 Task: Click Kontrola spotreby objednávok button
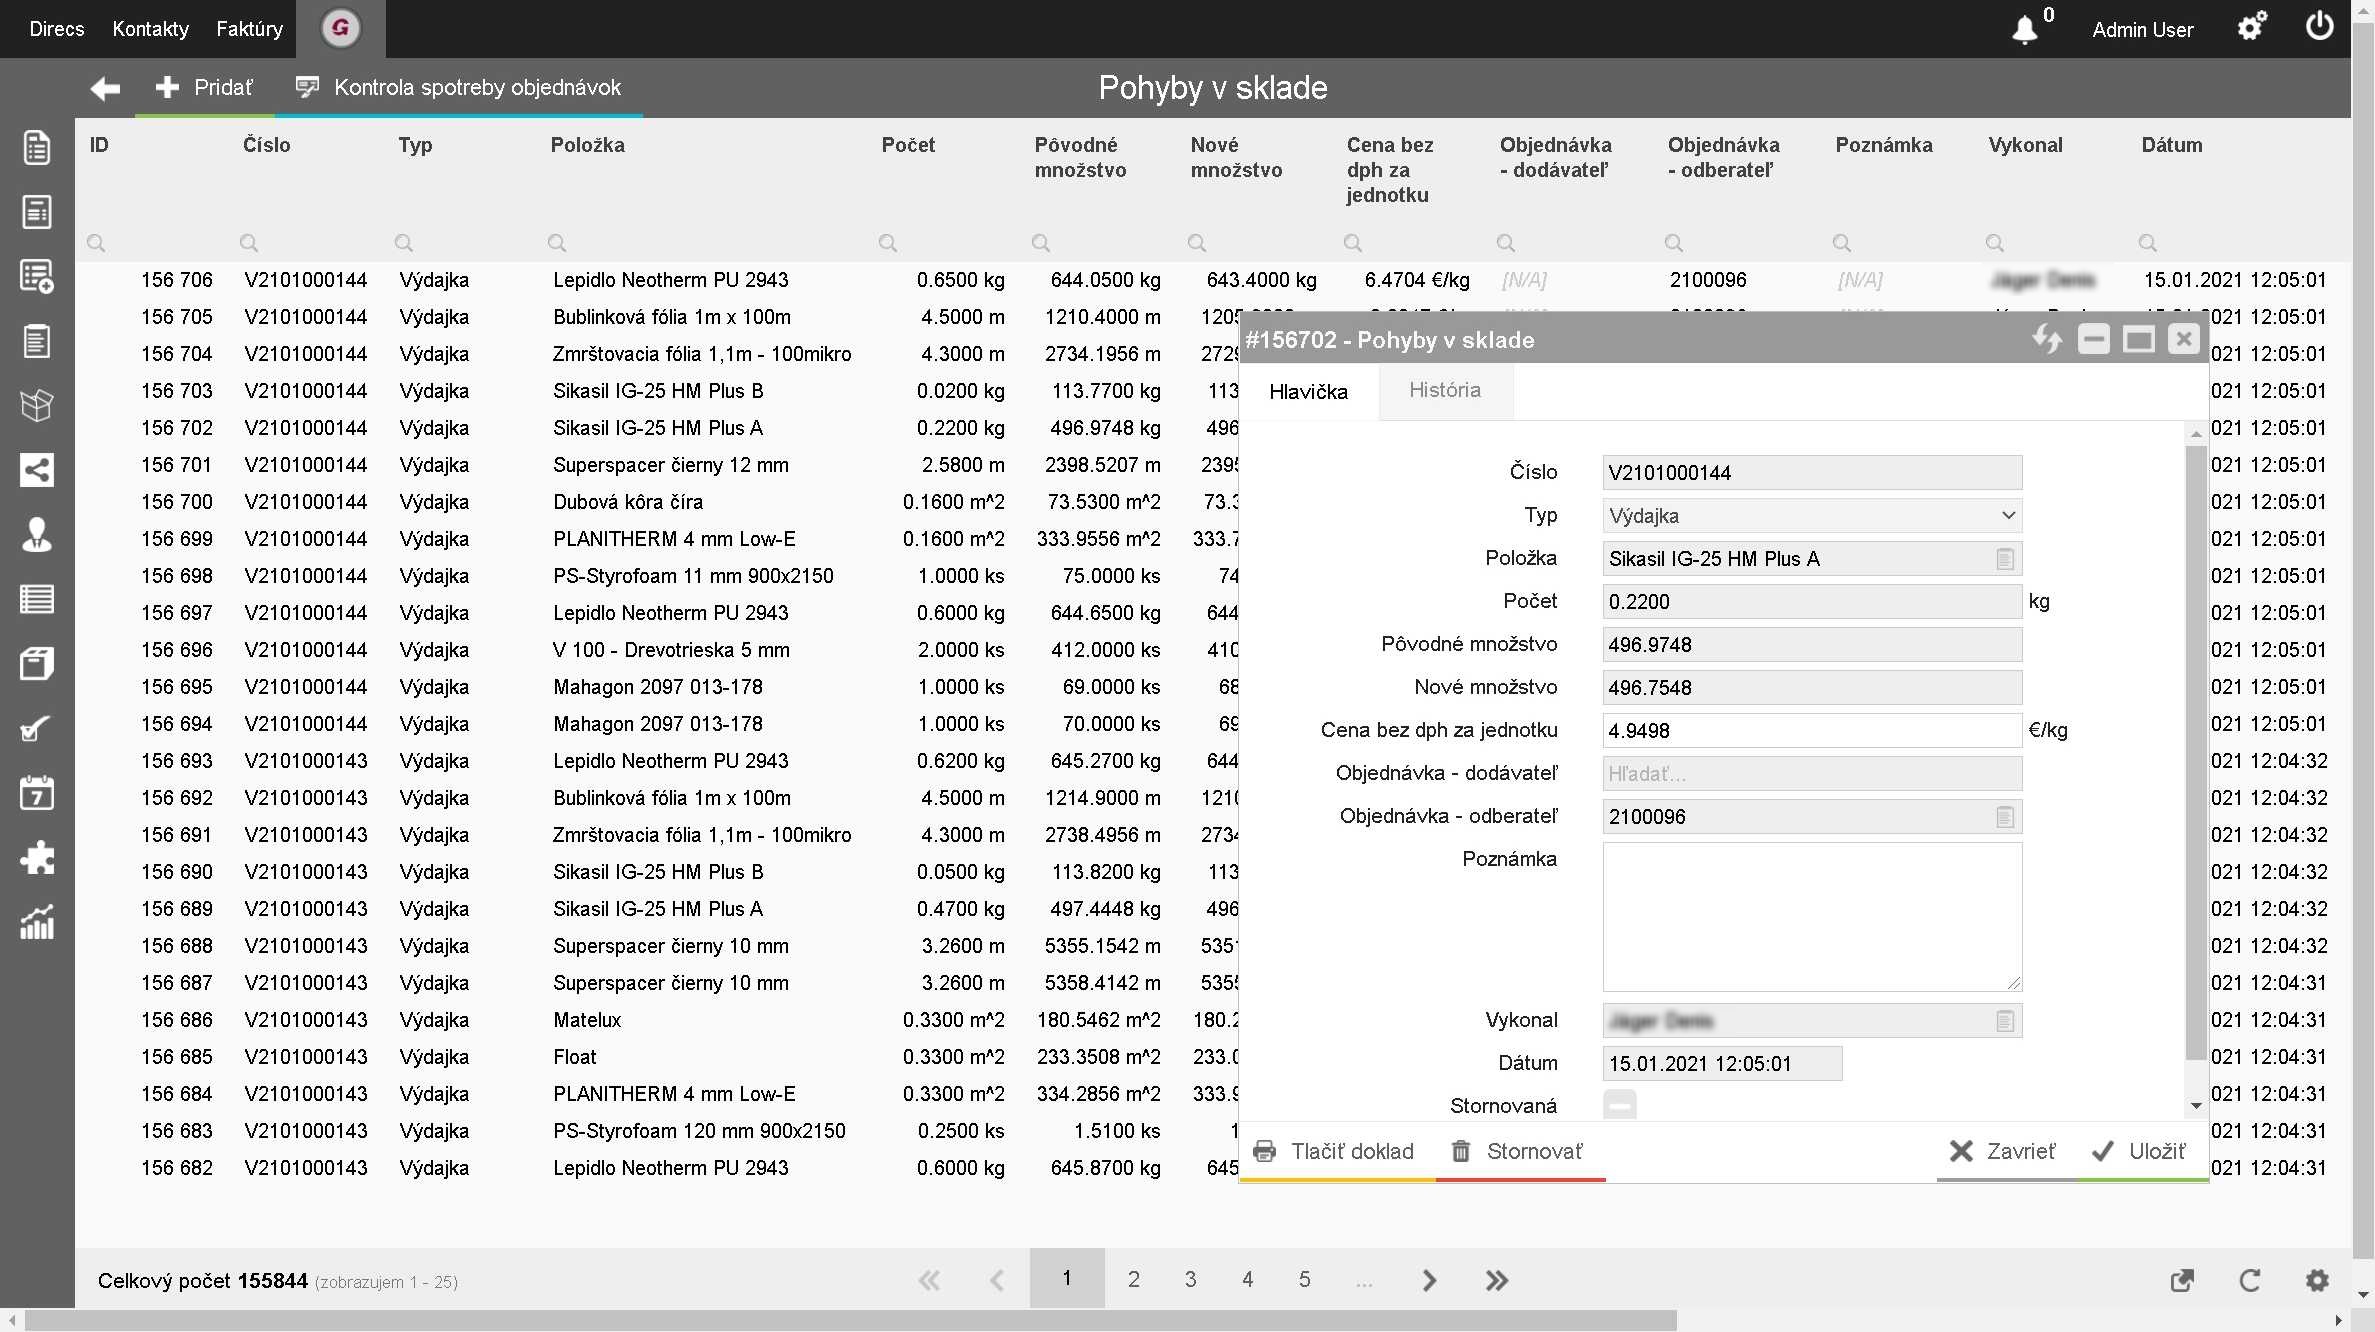(x=459, y=87)
